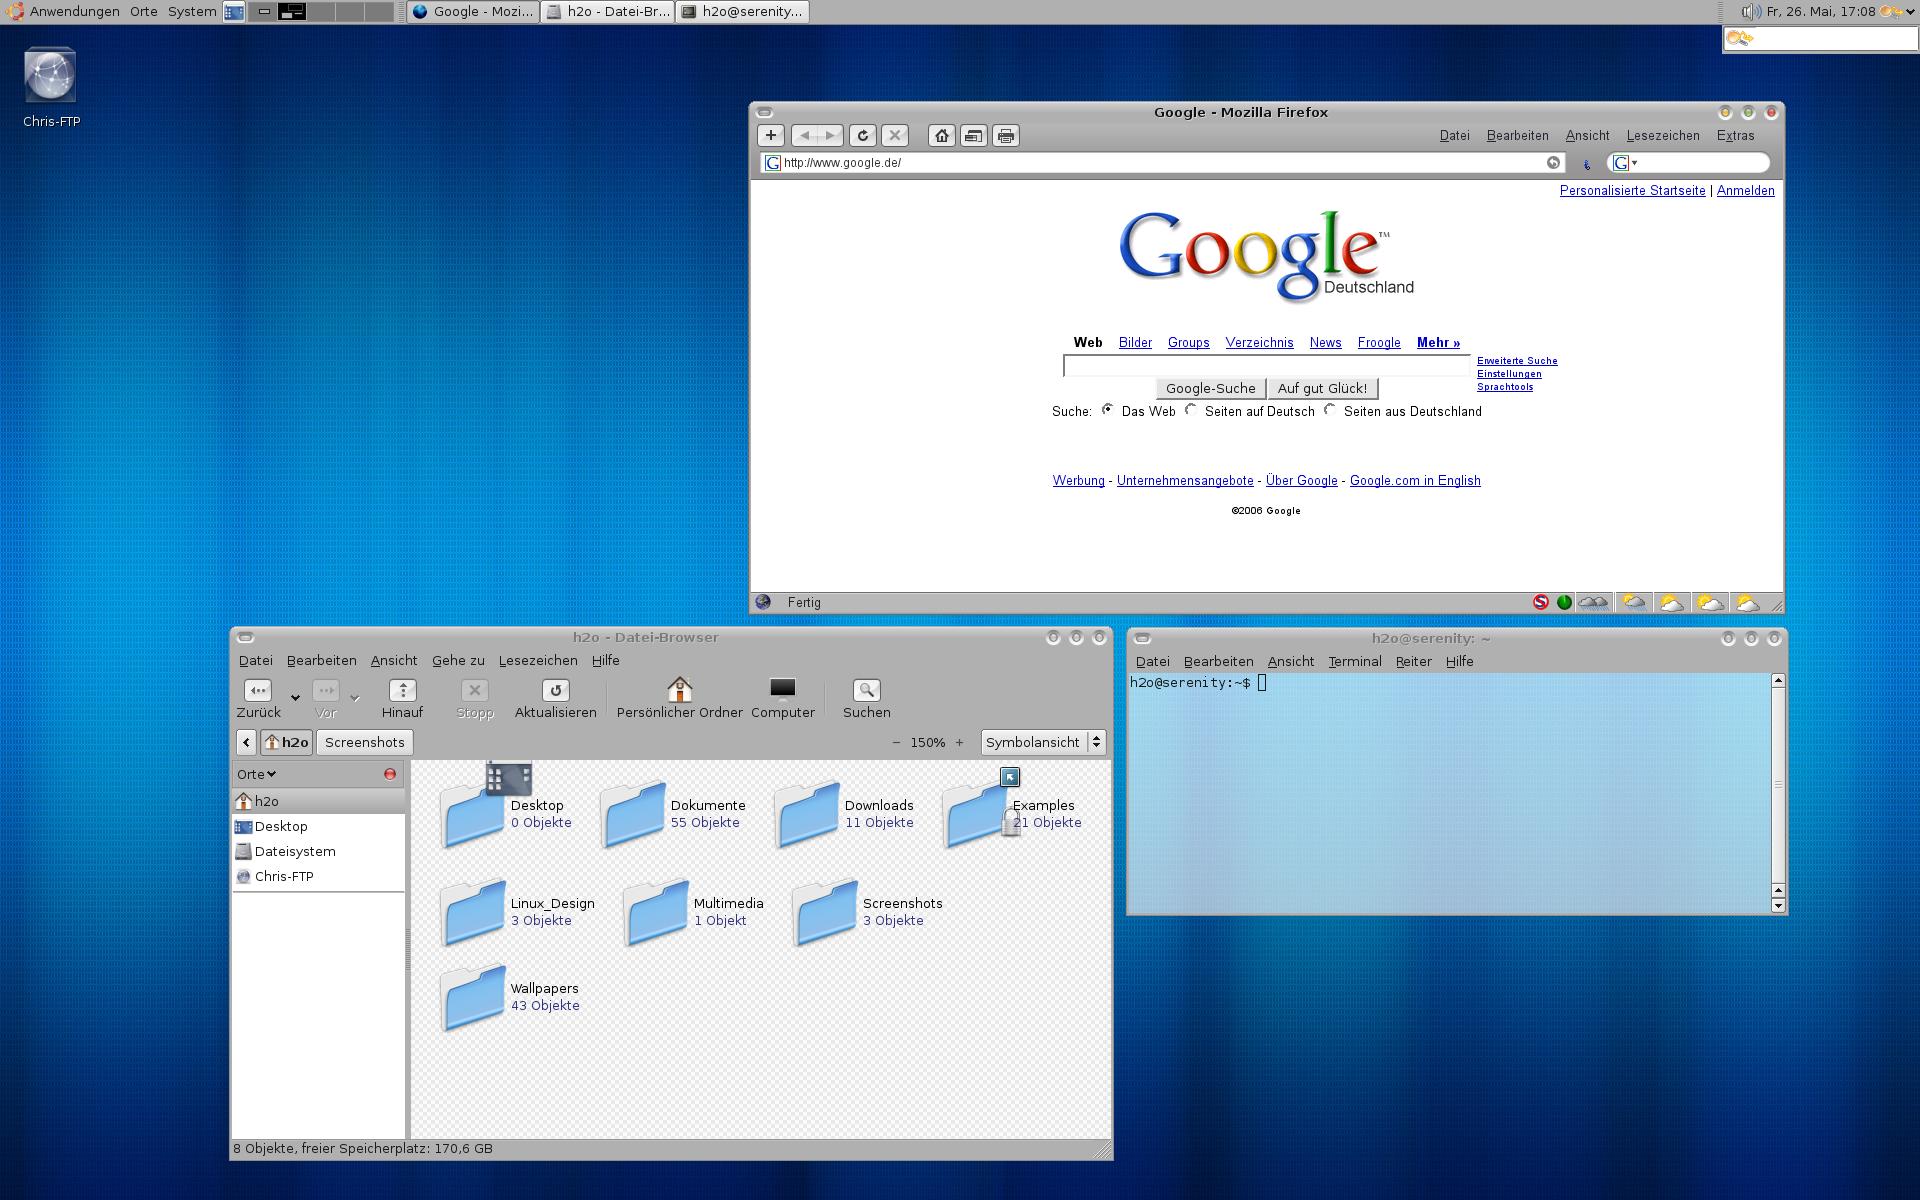The width and height of the screenshot is (1920, 1200).
Task: Open Reiter menu in terminal
Action: click(x=1413, y=662)
